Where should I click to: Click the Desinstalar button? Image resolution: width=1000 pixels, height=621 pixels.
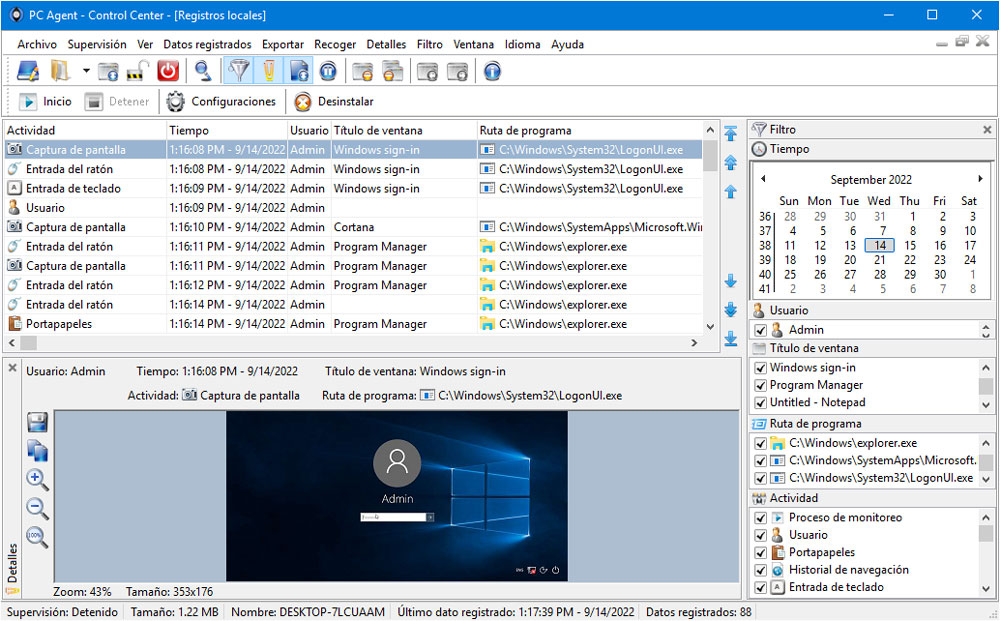[x=334, y=101]
